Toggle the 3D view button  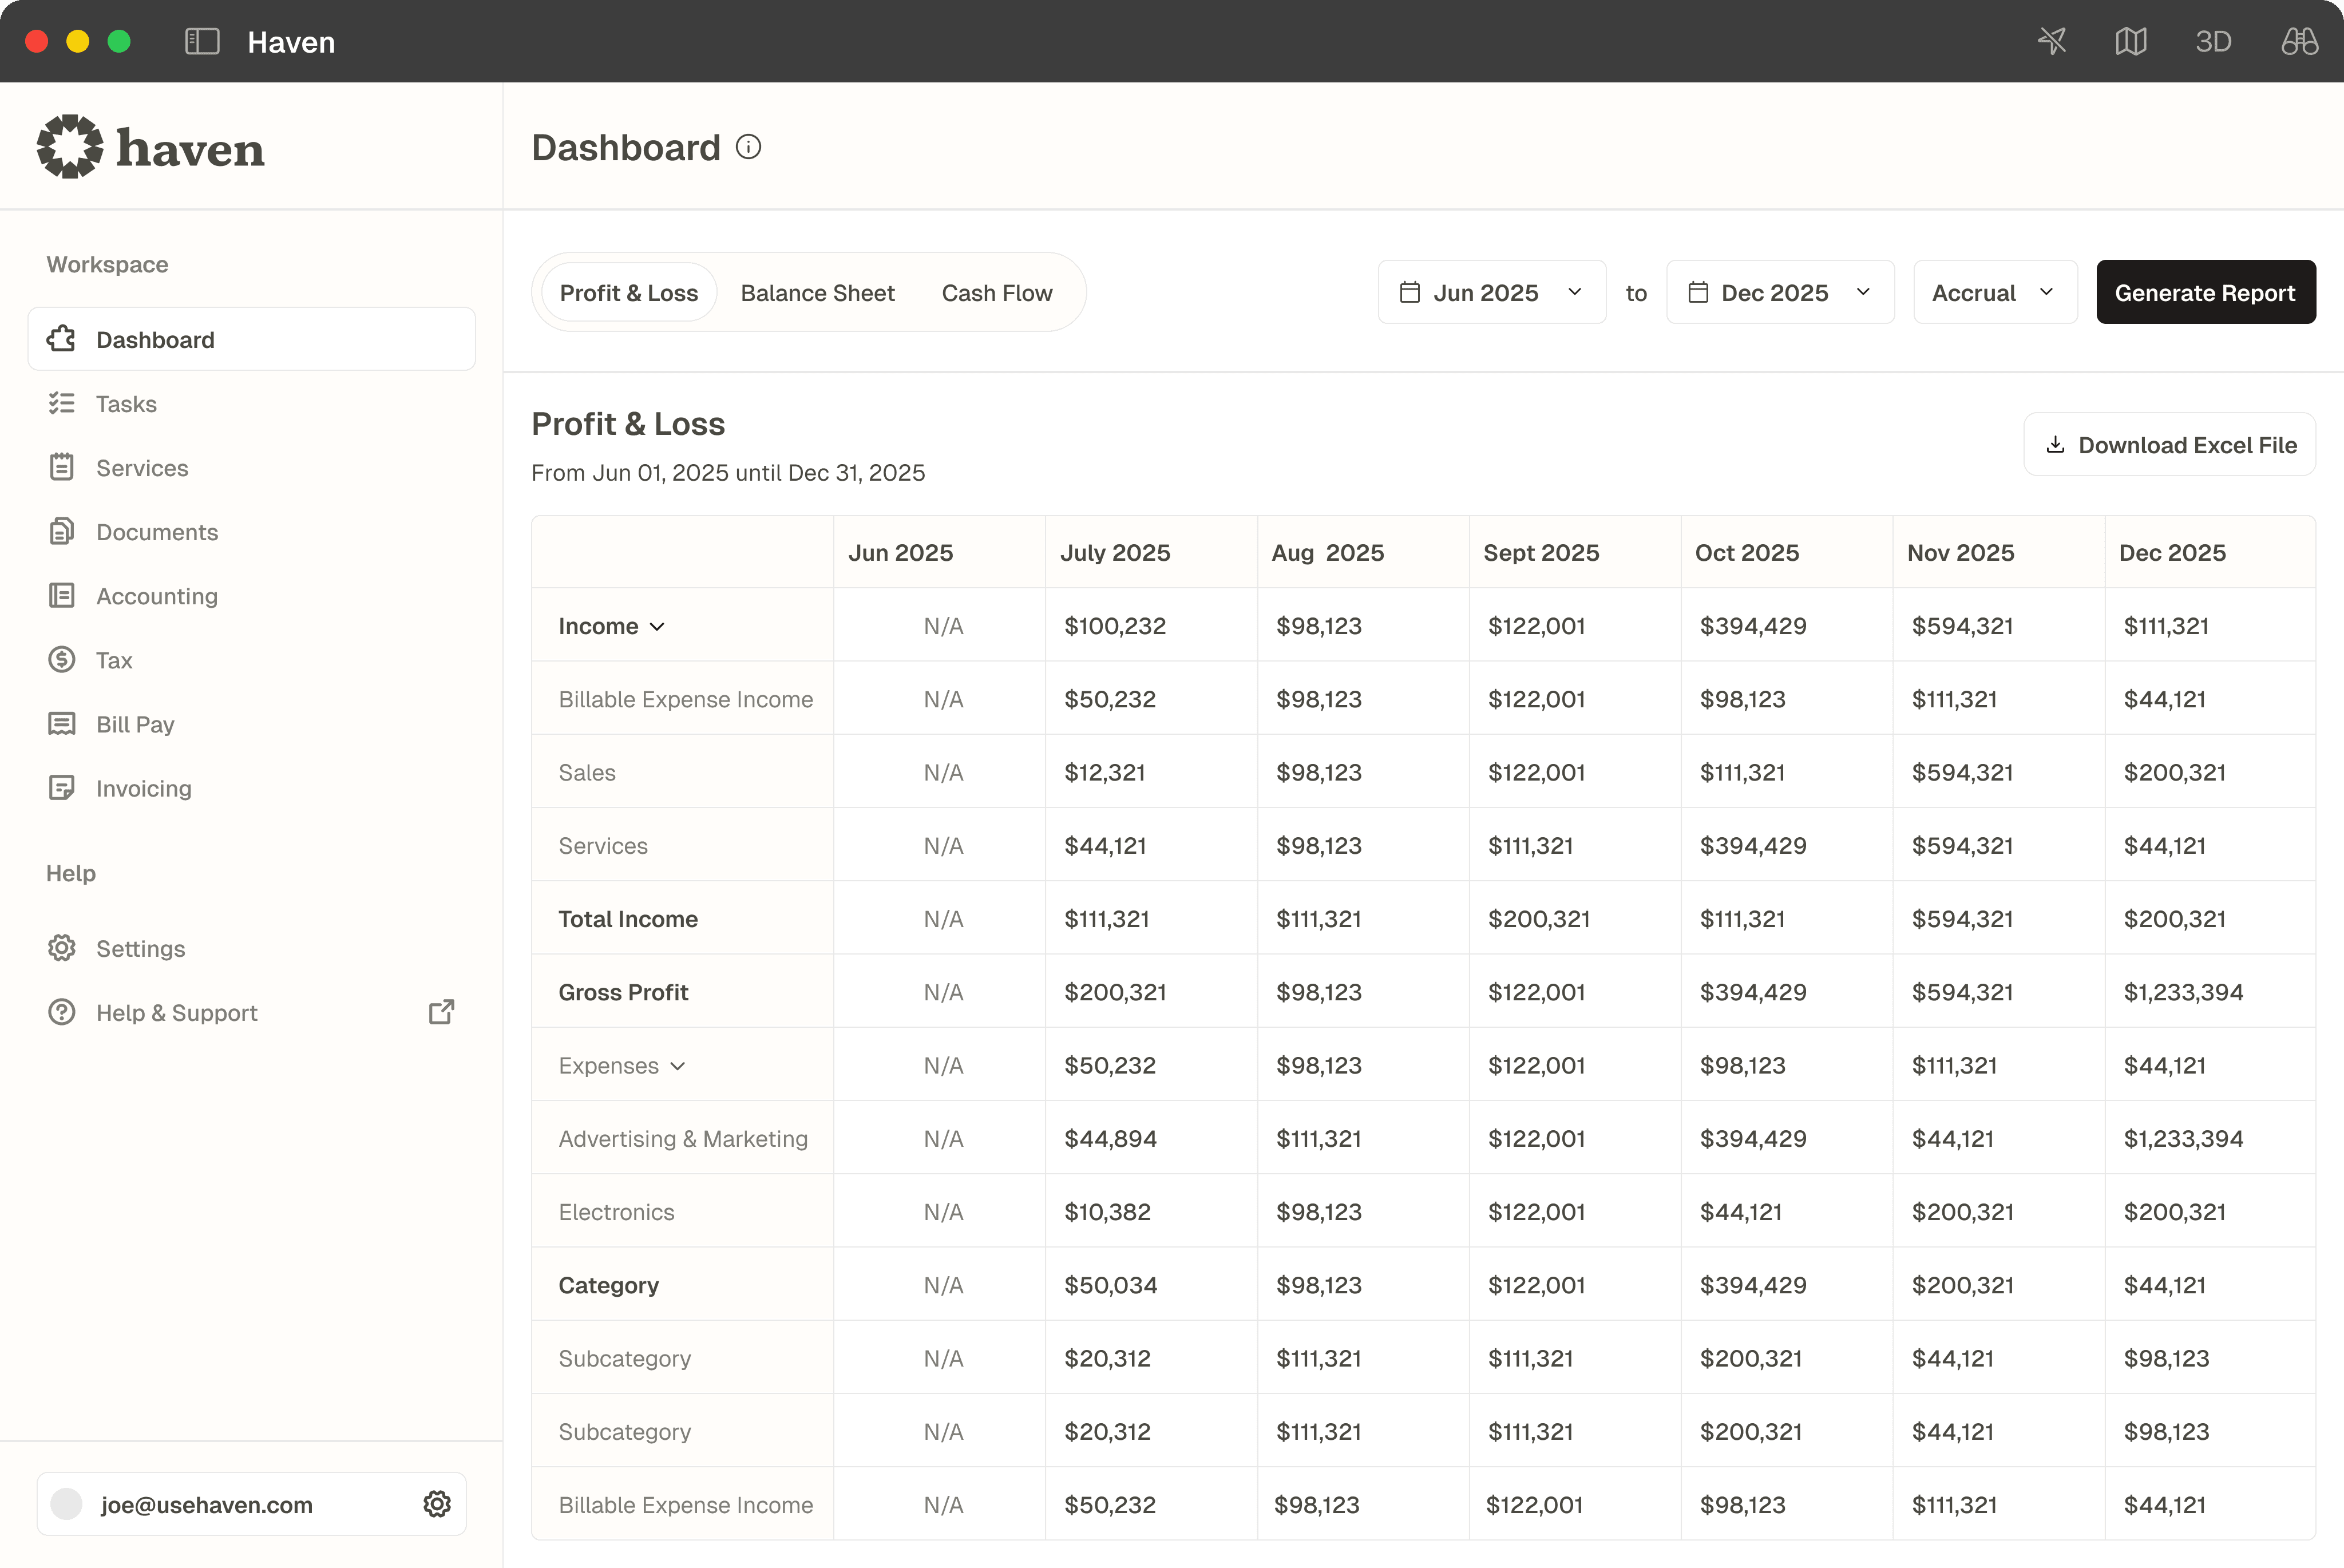point(2213,41)
